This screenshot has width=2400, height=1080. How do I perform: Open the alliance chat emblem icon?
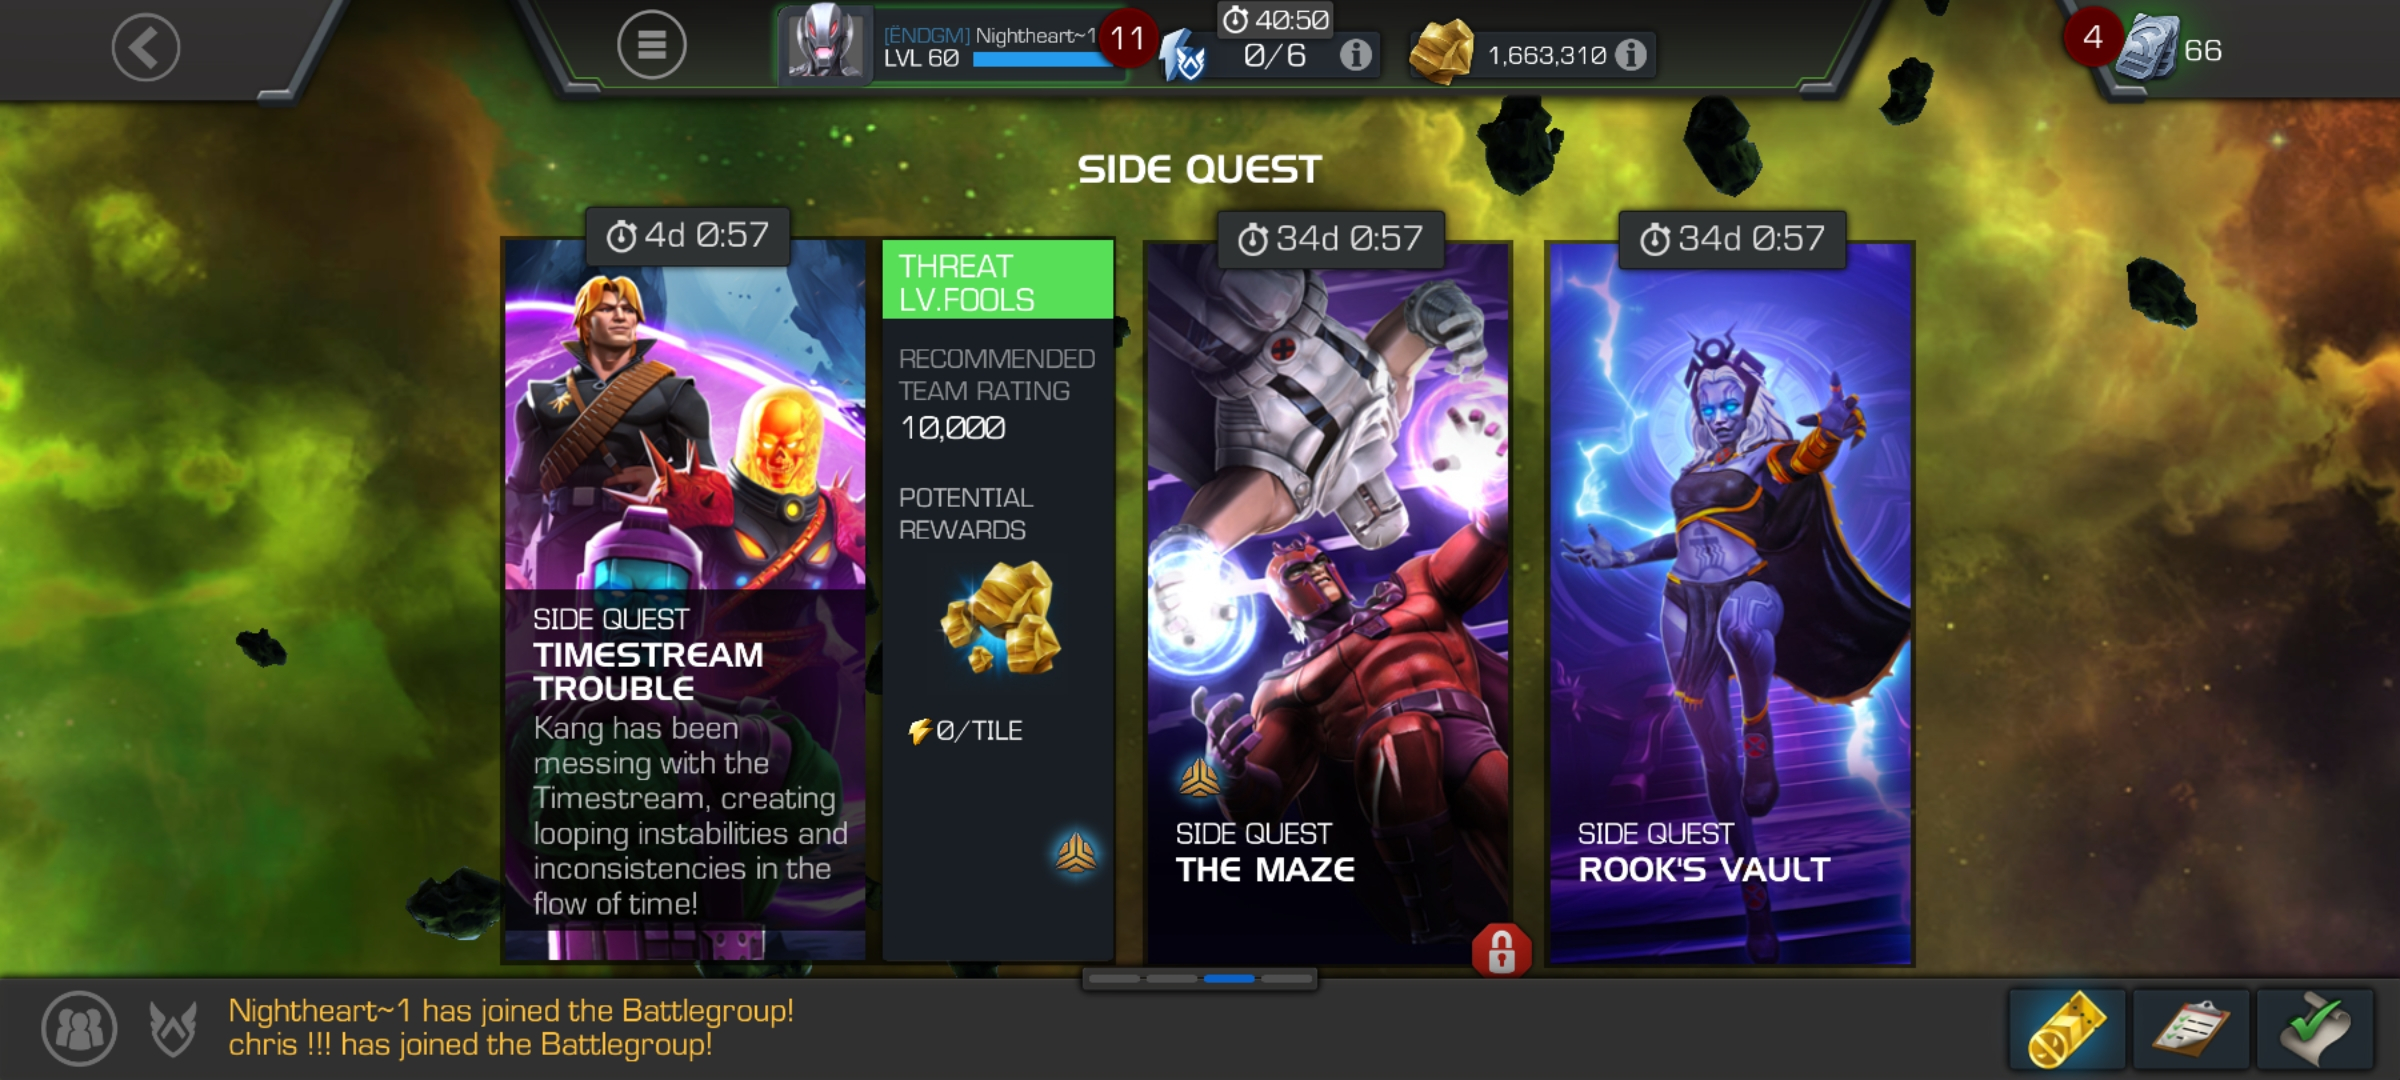(173, 1028)
